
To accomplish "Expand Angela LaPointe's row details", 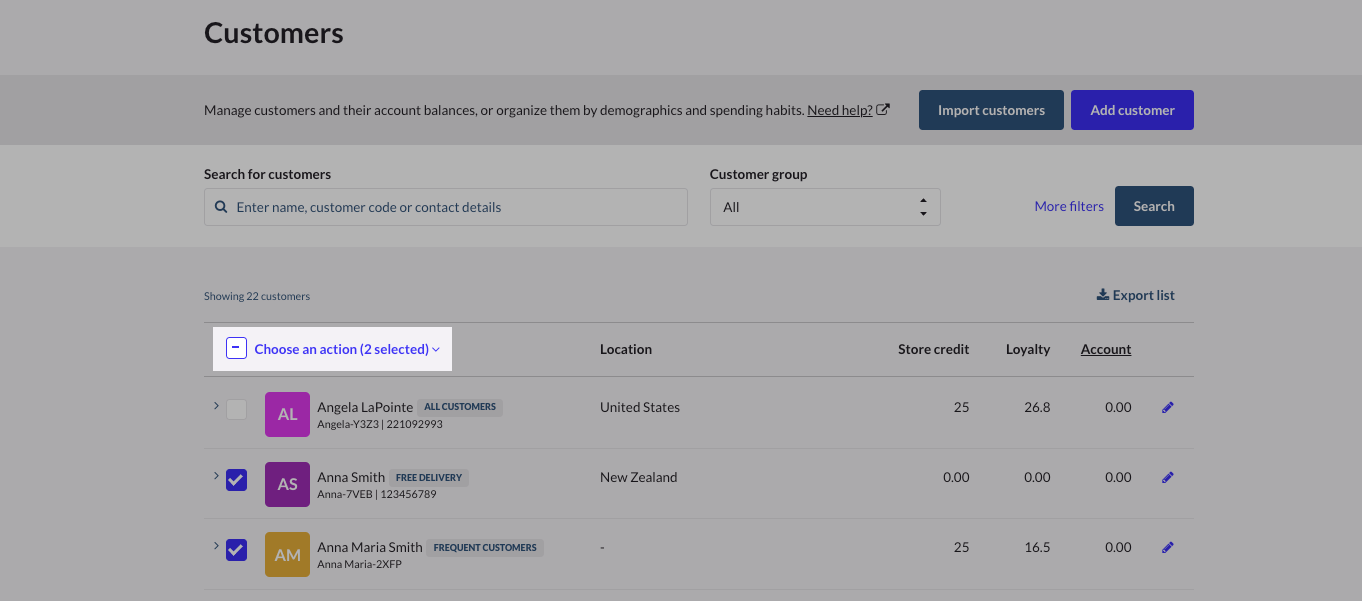I will coord(215,406).
